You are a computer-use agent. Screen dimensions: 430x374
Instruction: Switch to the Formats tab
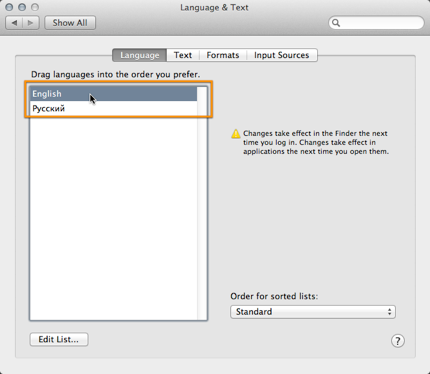point(223,55)
